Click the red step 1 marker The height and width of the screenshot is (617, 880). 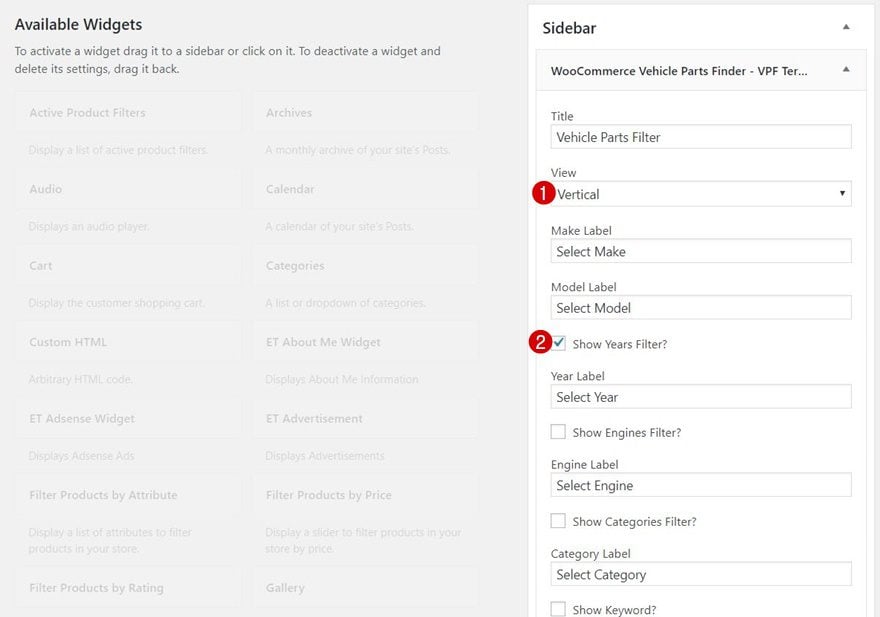542,194
